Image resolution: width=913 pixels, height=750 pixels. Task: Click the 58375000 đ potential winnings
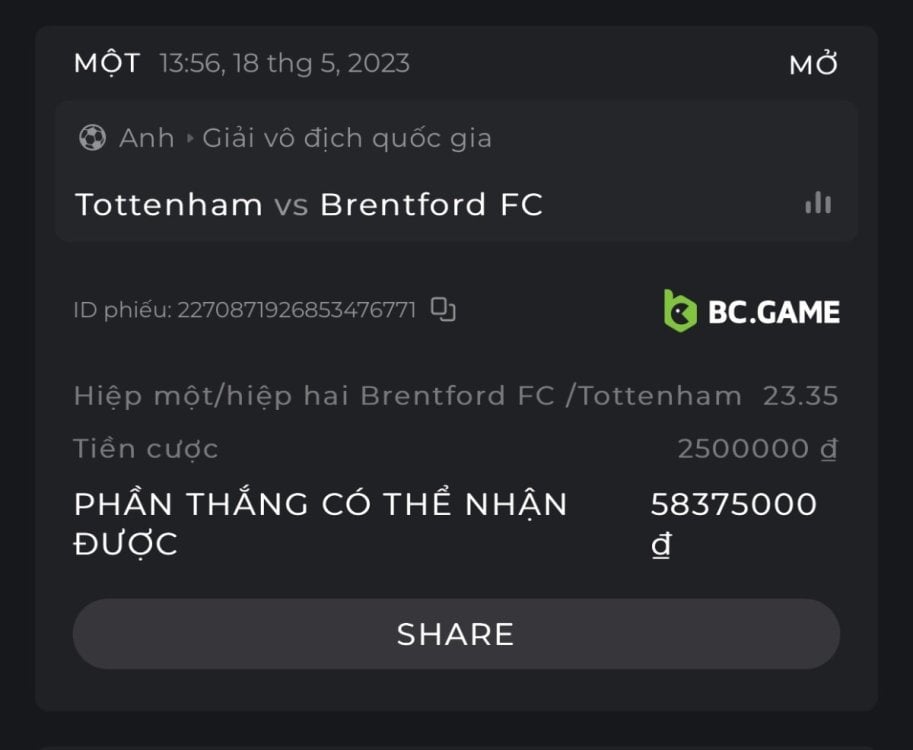(x=734, y=505)
